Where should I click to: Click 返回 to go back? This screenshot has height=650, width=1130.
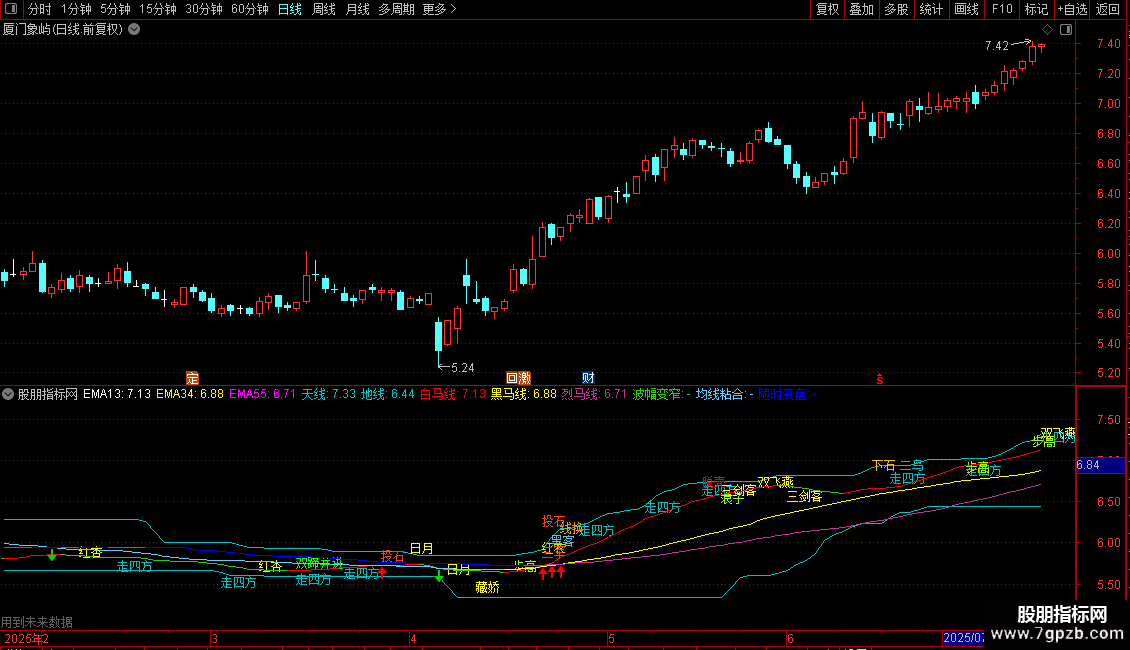click(1108, 9)
